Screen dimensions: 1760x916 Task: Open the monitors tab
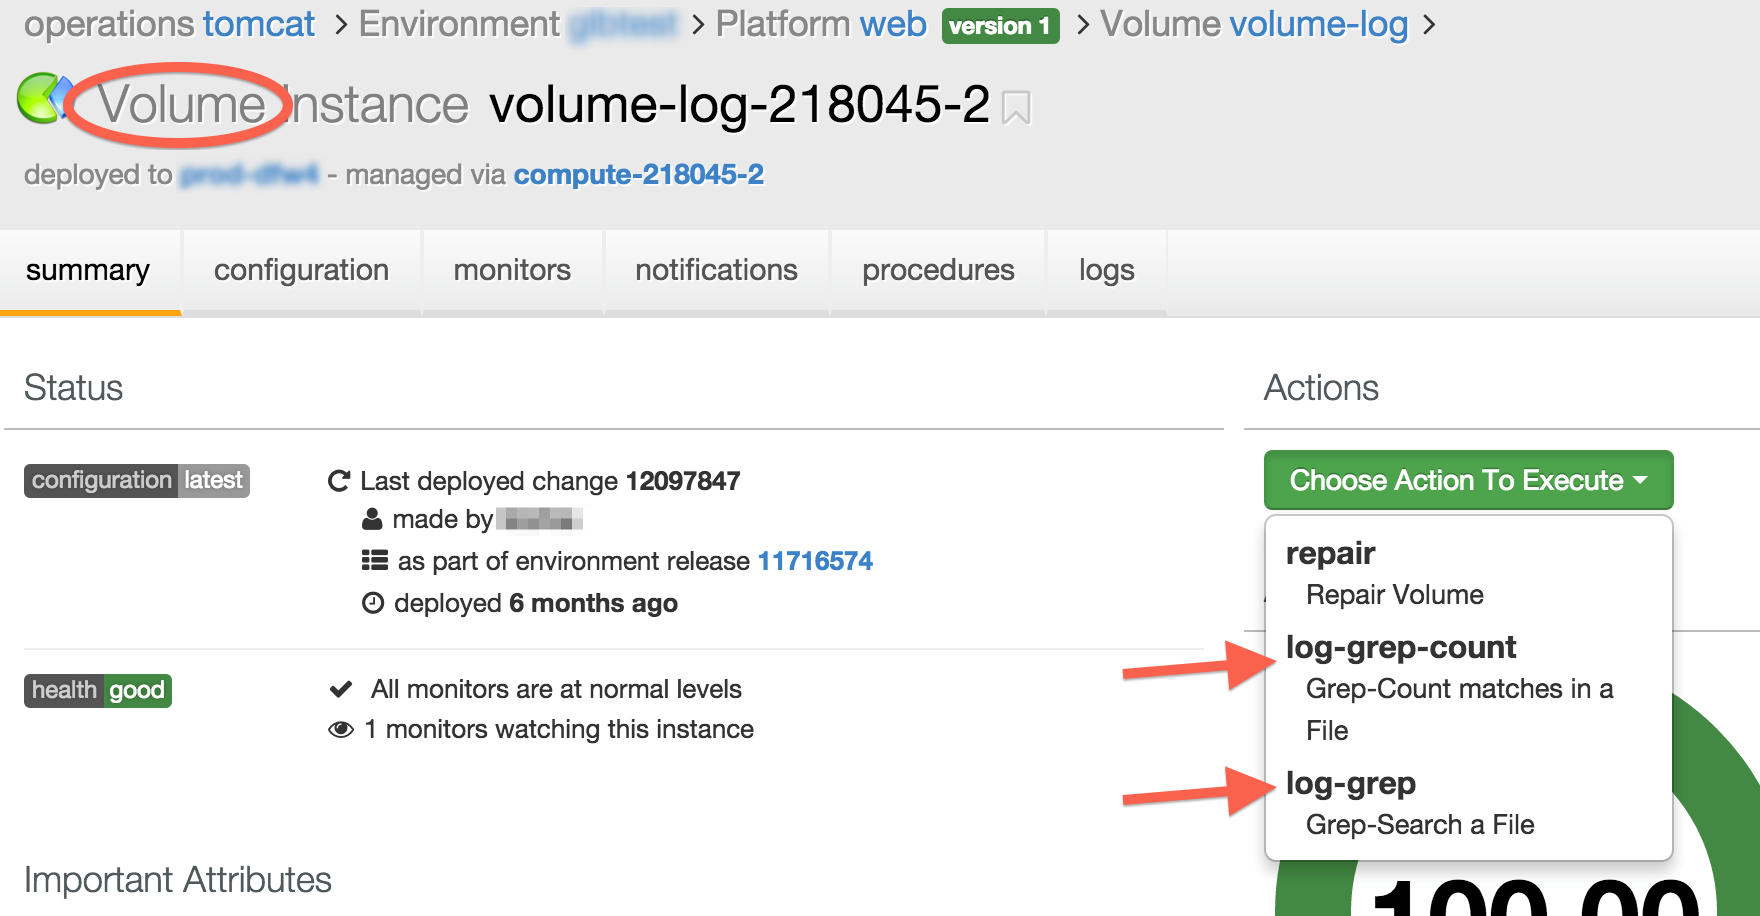pos(512,270)
